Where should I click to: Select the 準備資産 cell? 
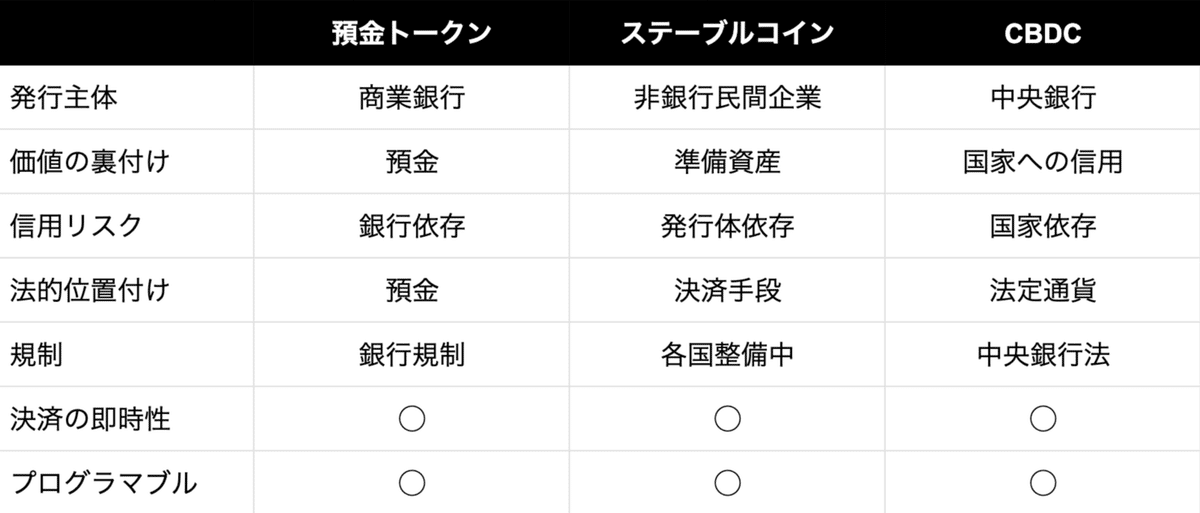[727, 162]
